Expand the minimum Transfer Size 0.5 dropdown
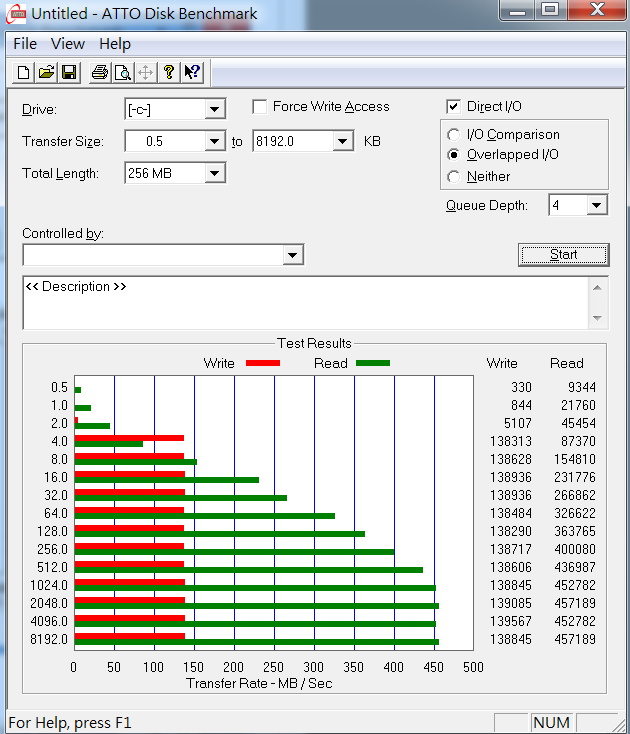The width and height of the screenshot is (630, 734). (x=214, y=141)
